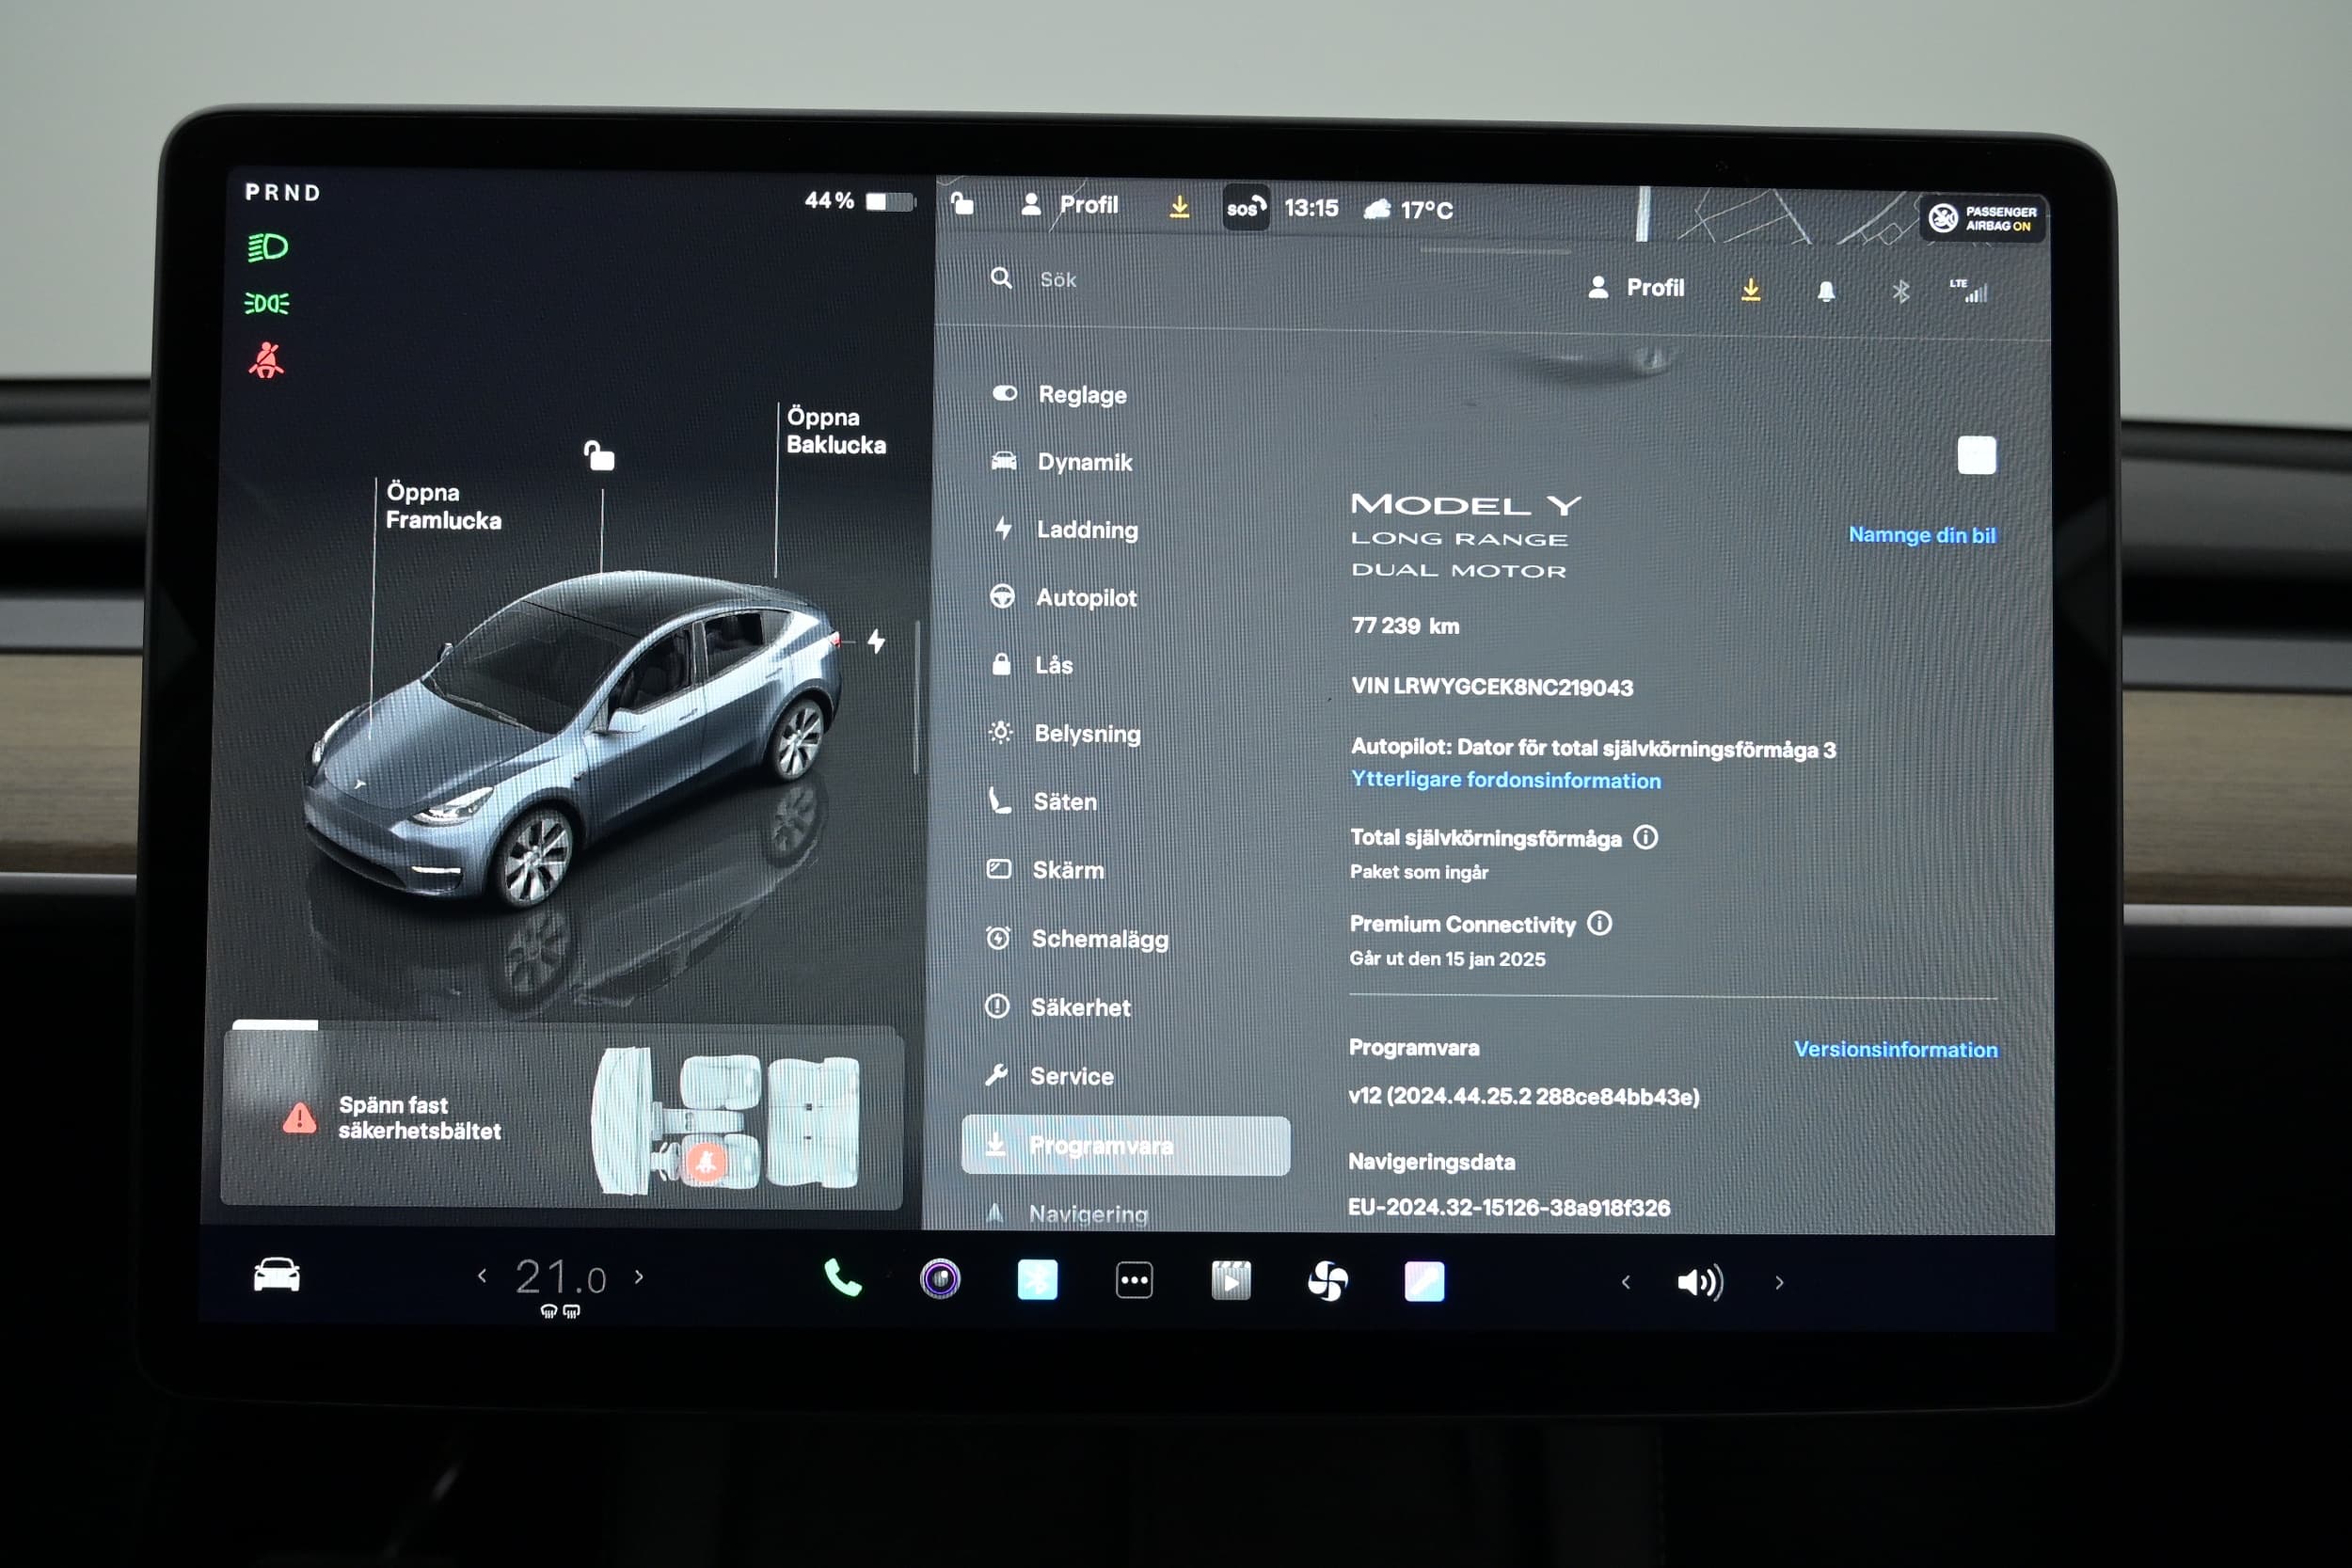Tap the Spänn fast säkerhetsbältet warning card
This screenshot has width=2352, height=1568.
[x=561, y=1117]
